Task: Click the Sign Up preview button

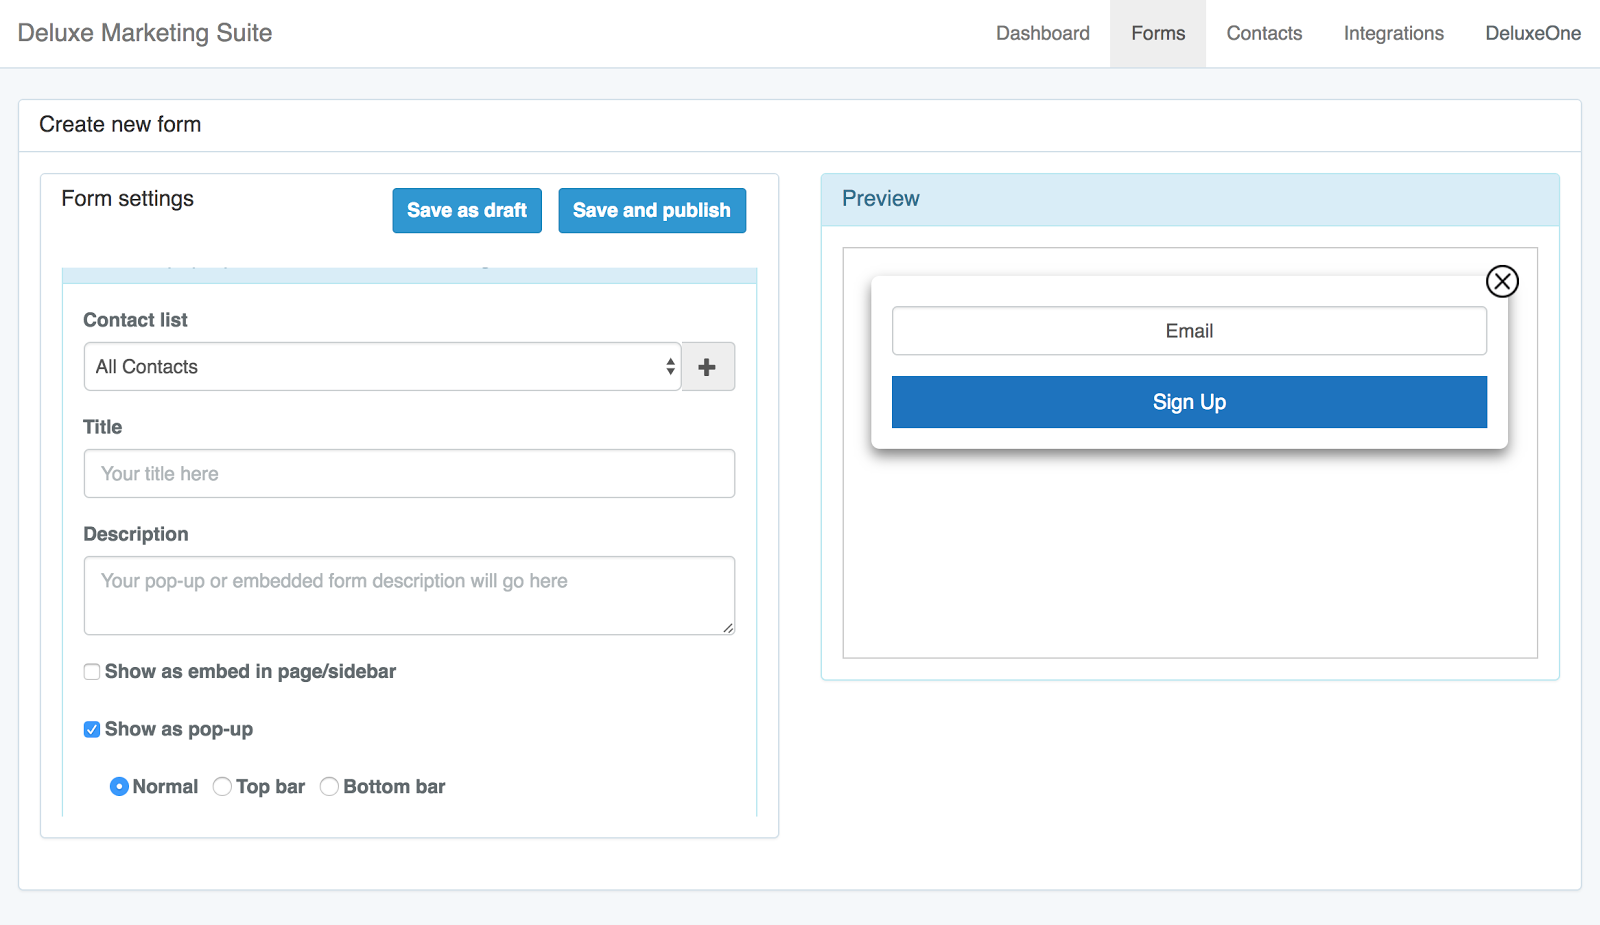Action: [1189, 402]
